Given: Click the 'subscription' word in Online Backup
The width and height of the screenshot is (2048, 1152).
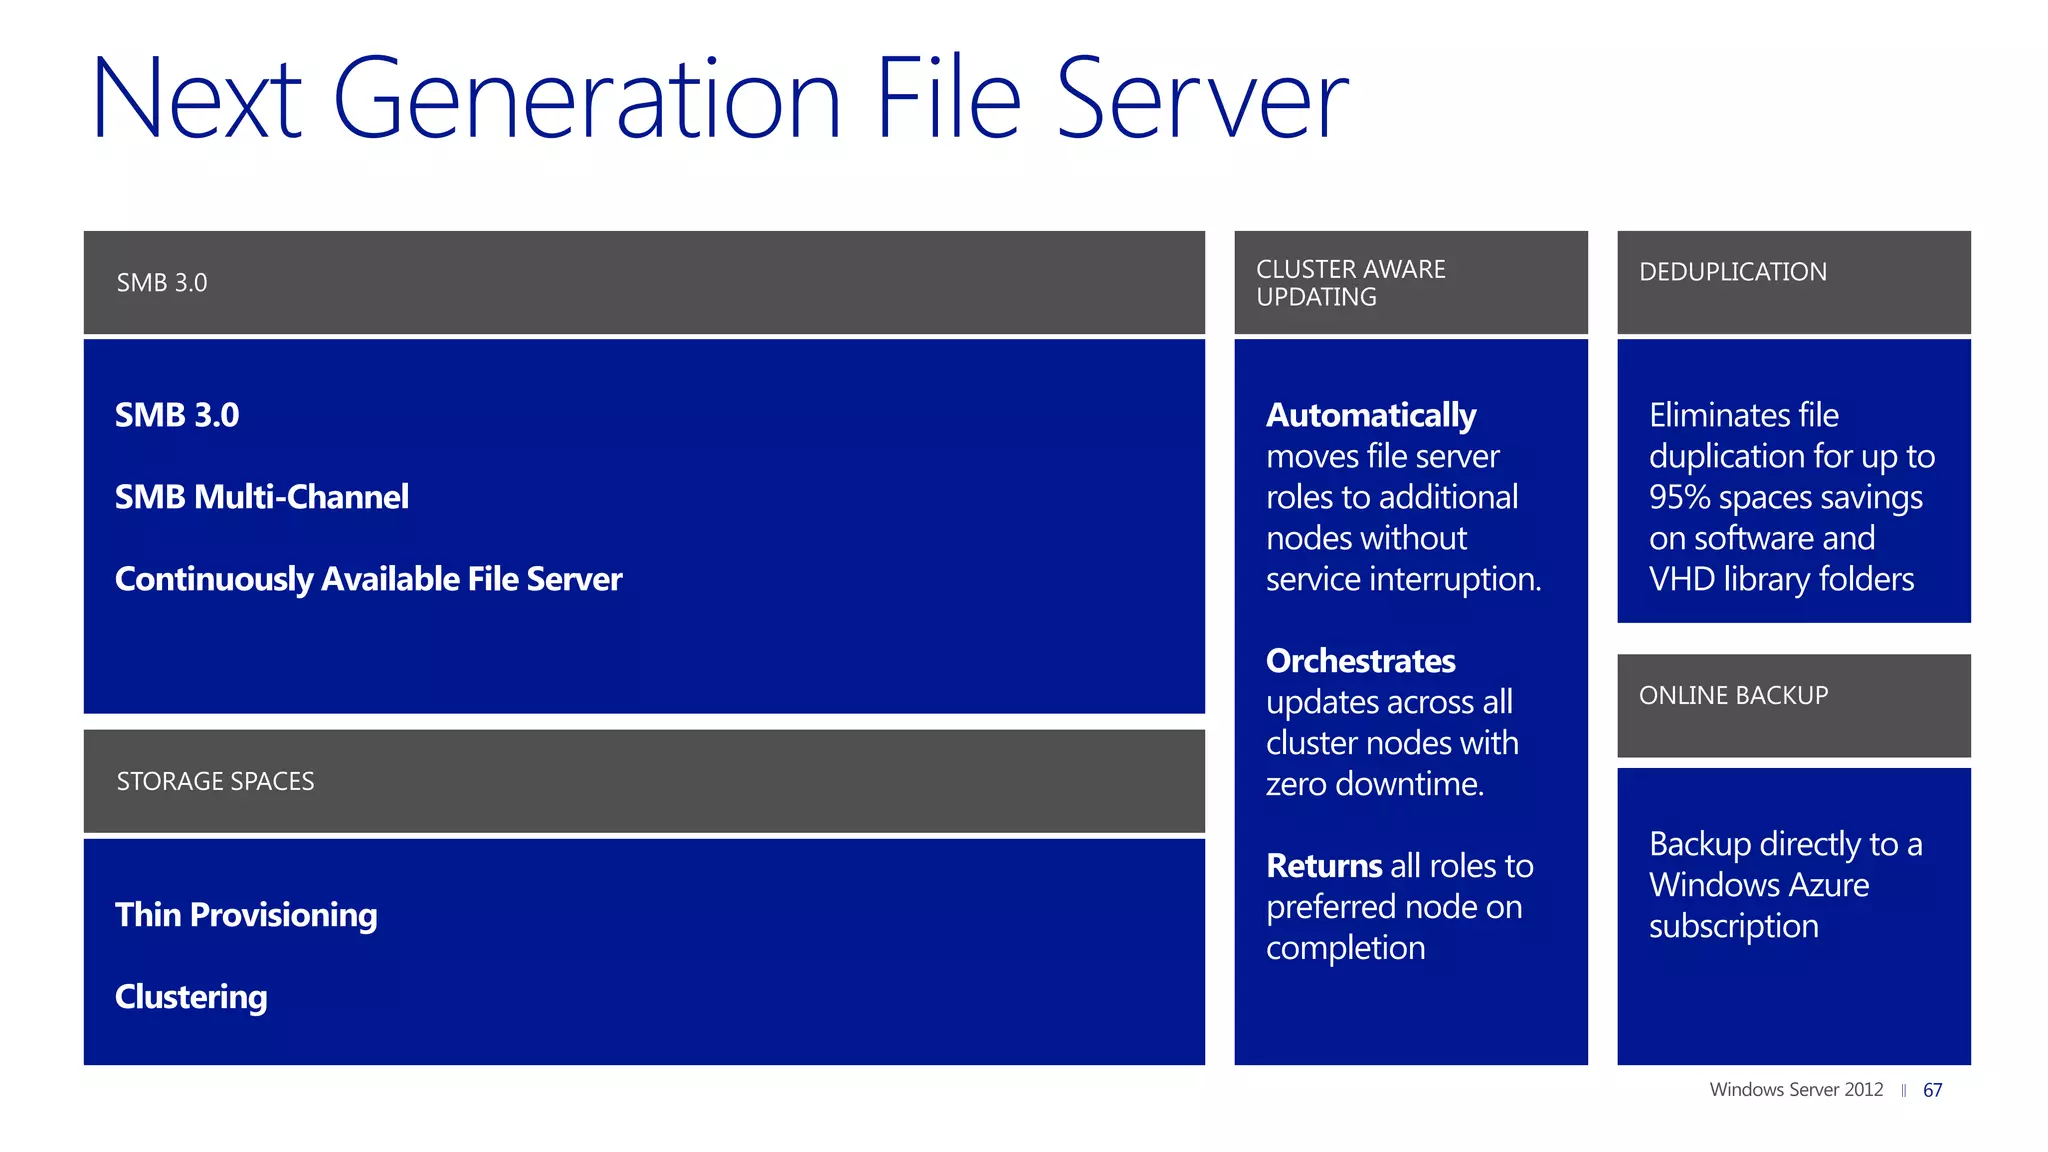Looking at the screenshot, I should click(1734, 927).
